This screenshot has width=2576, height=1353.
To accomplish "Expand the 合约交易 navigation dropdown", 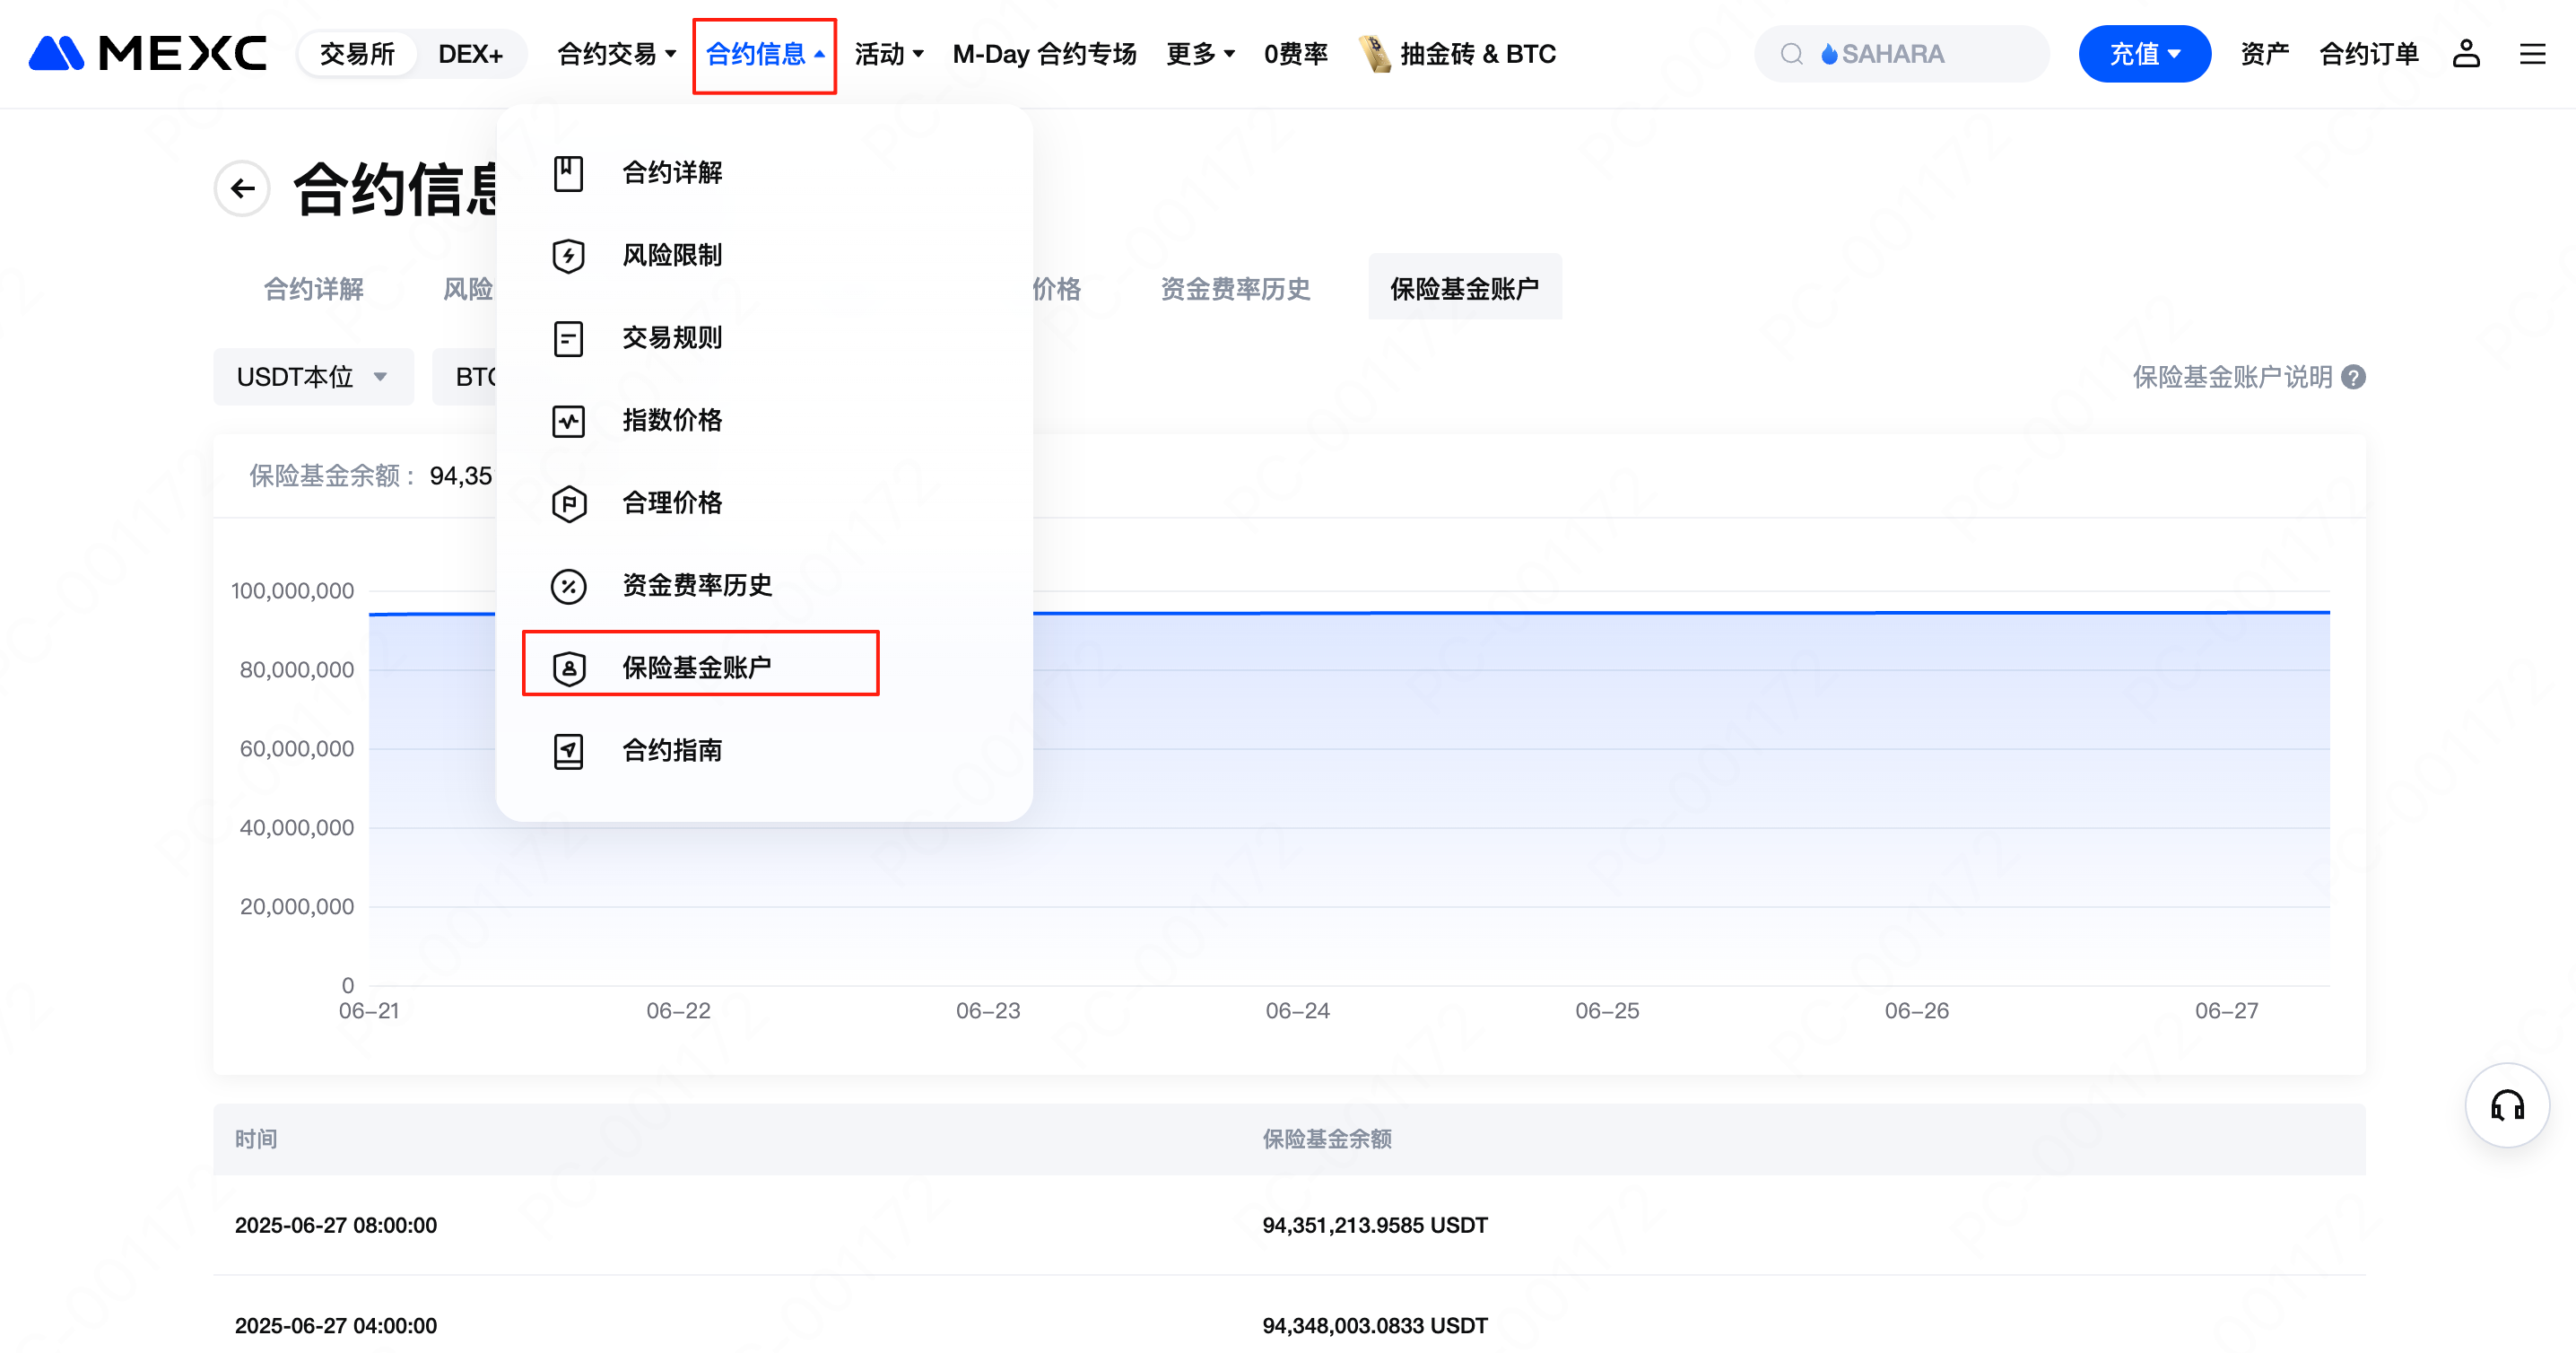I will pos(616,54).
